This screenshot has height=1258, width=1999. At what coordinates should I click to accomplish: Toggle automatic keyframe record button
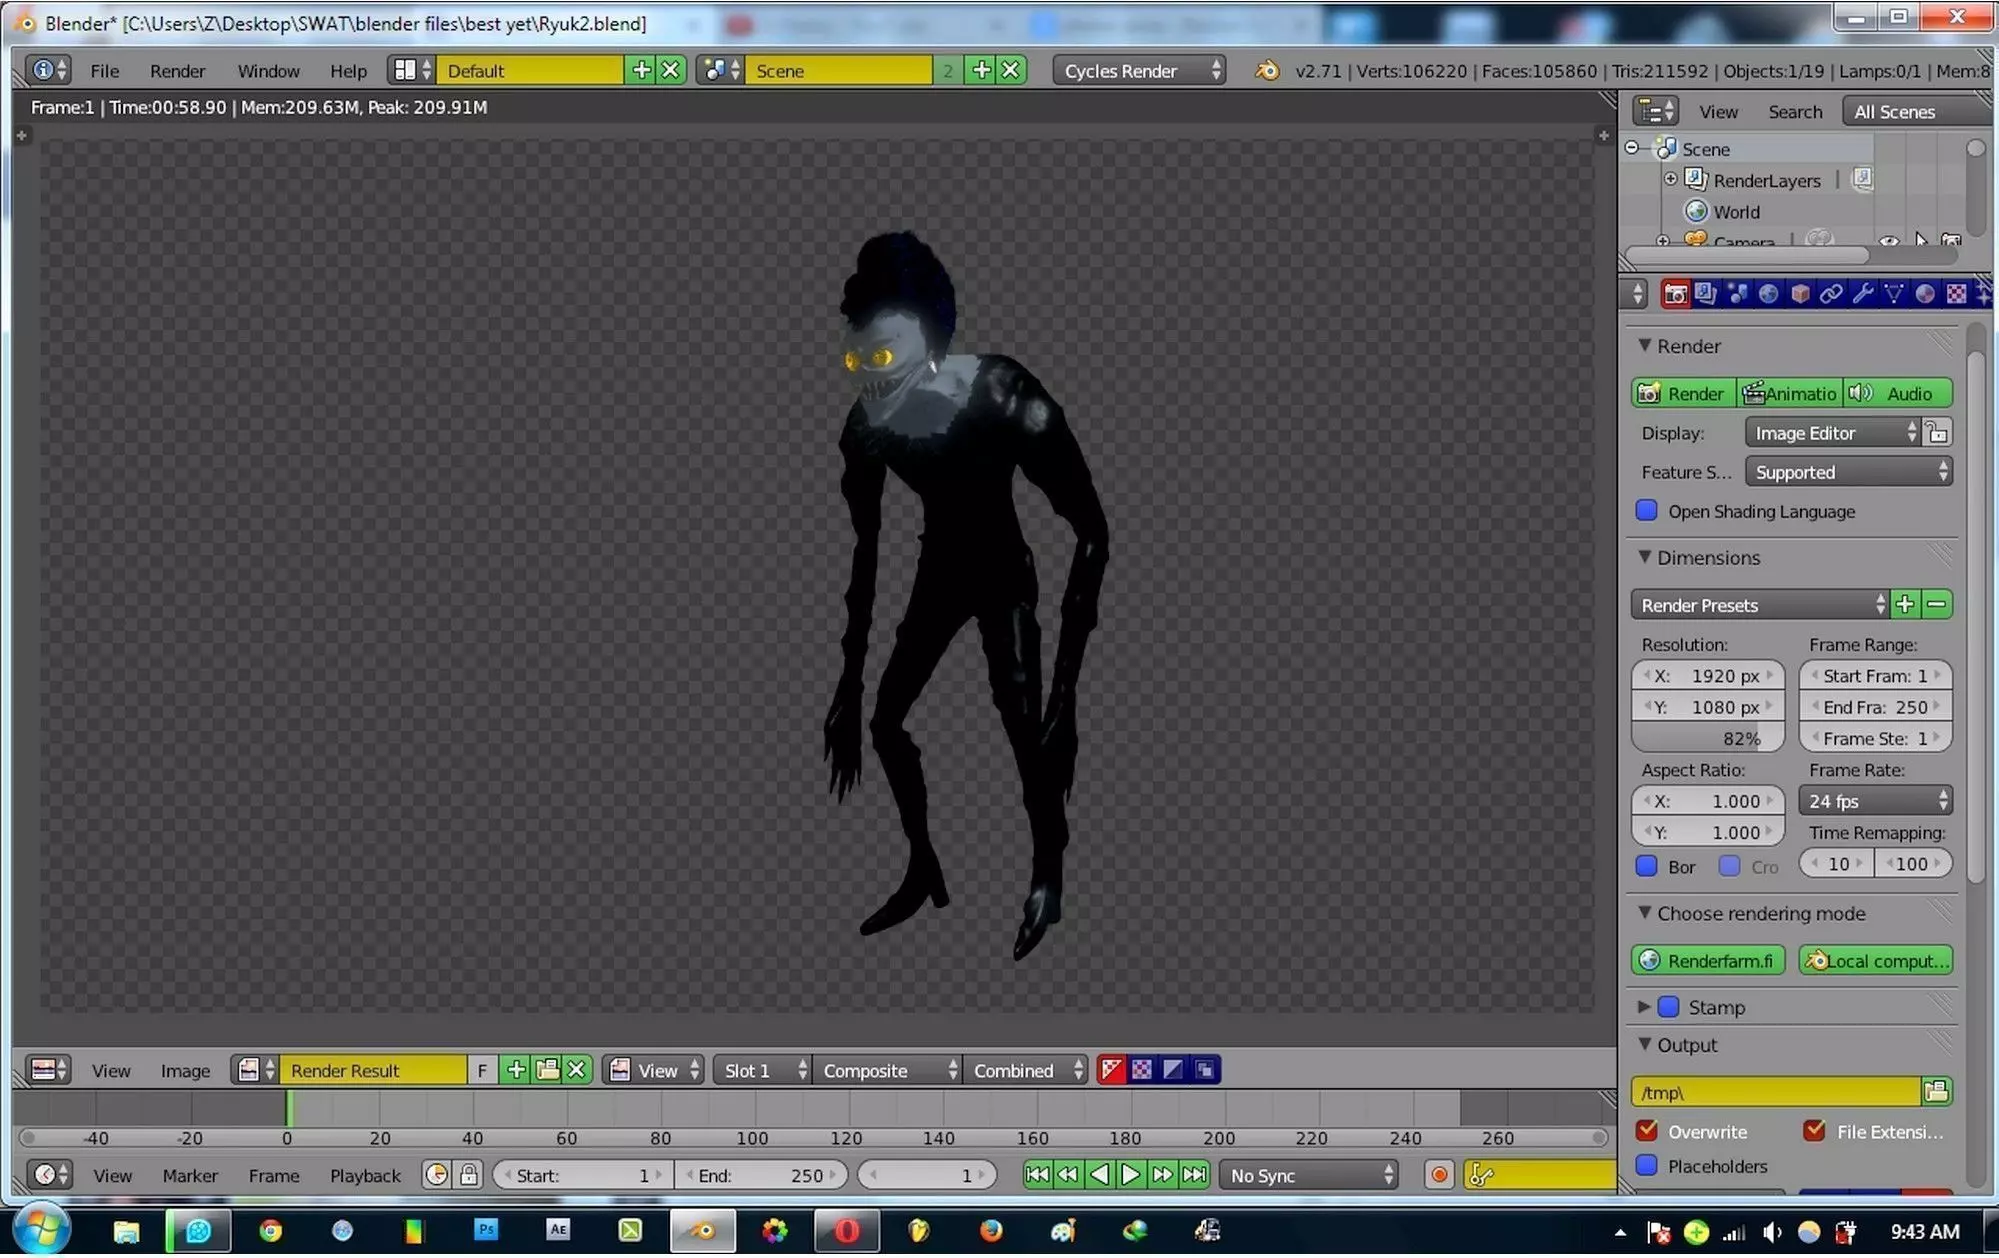click(x=1439, y=1176)
